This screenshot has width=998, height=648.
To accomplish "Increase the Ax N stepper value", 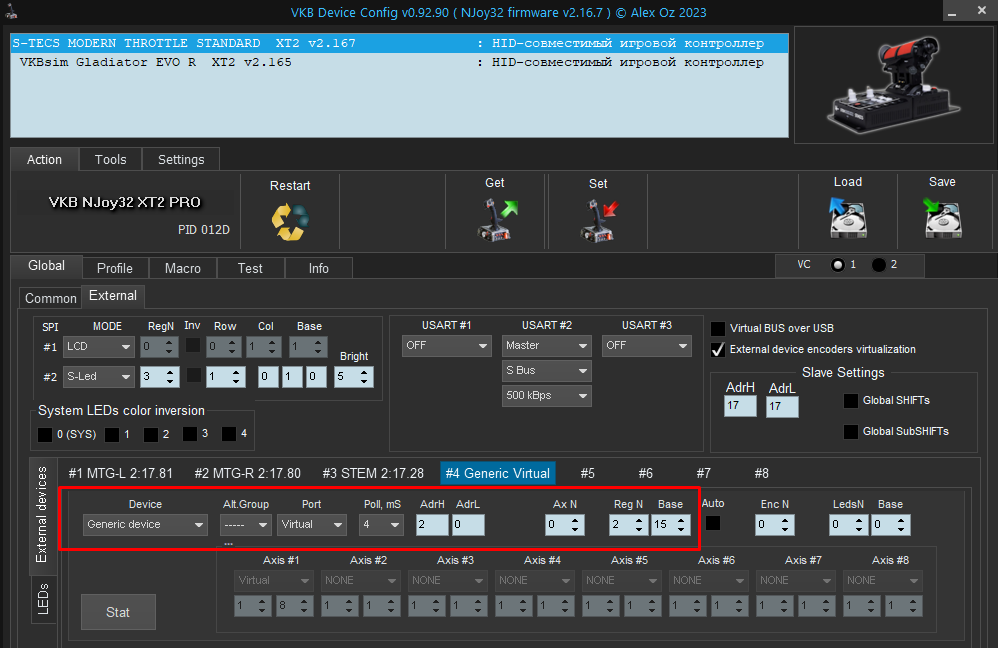I will pos(575,520).
